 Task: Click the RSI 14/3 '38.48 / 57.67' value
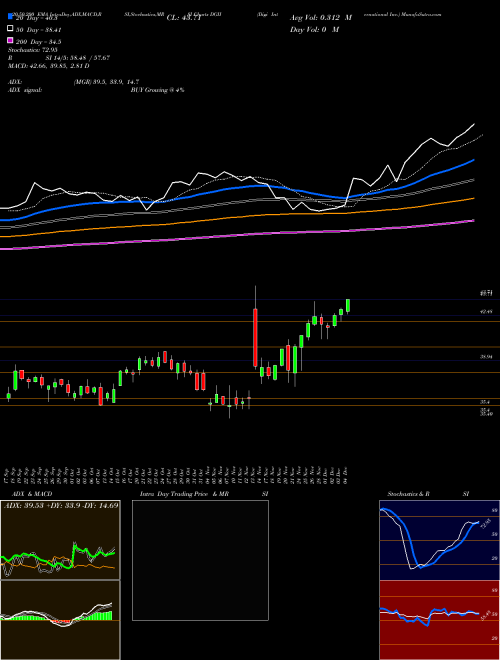coord(89,58)
